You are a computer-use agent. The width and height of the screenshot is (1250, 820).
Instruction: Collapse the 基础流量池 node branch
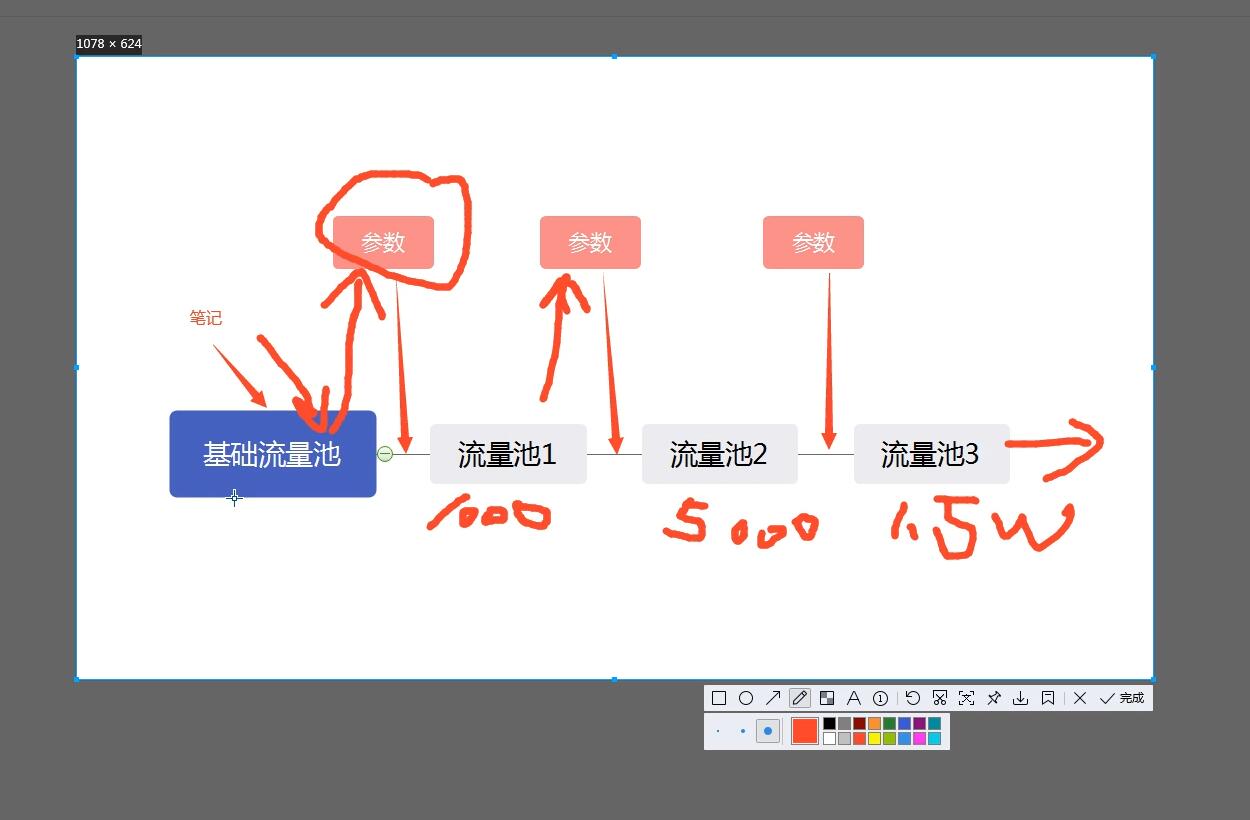click(385, 454)
